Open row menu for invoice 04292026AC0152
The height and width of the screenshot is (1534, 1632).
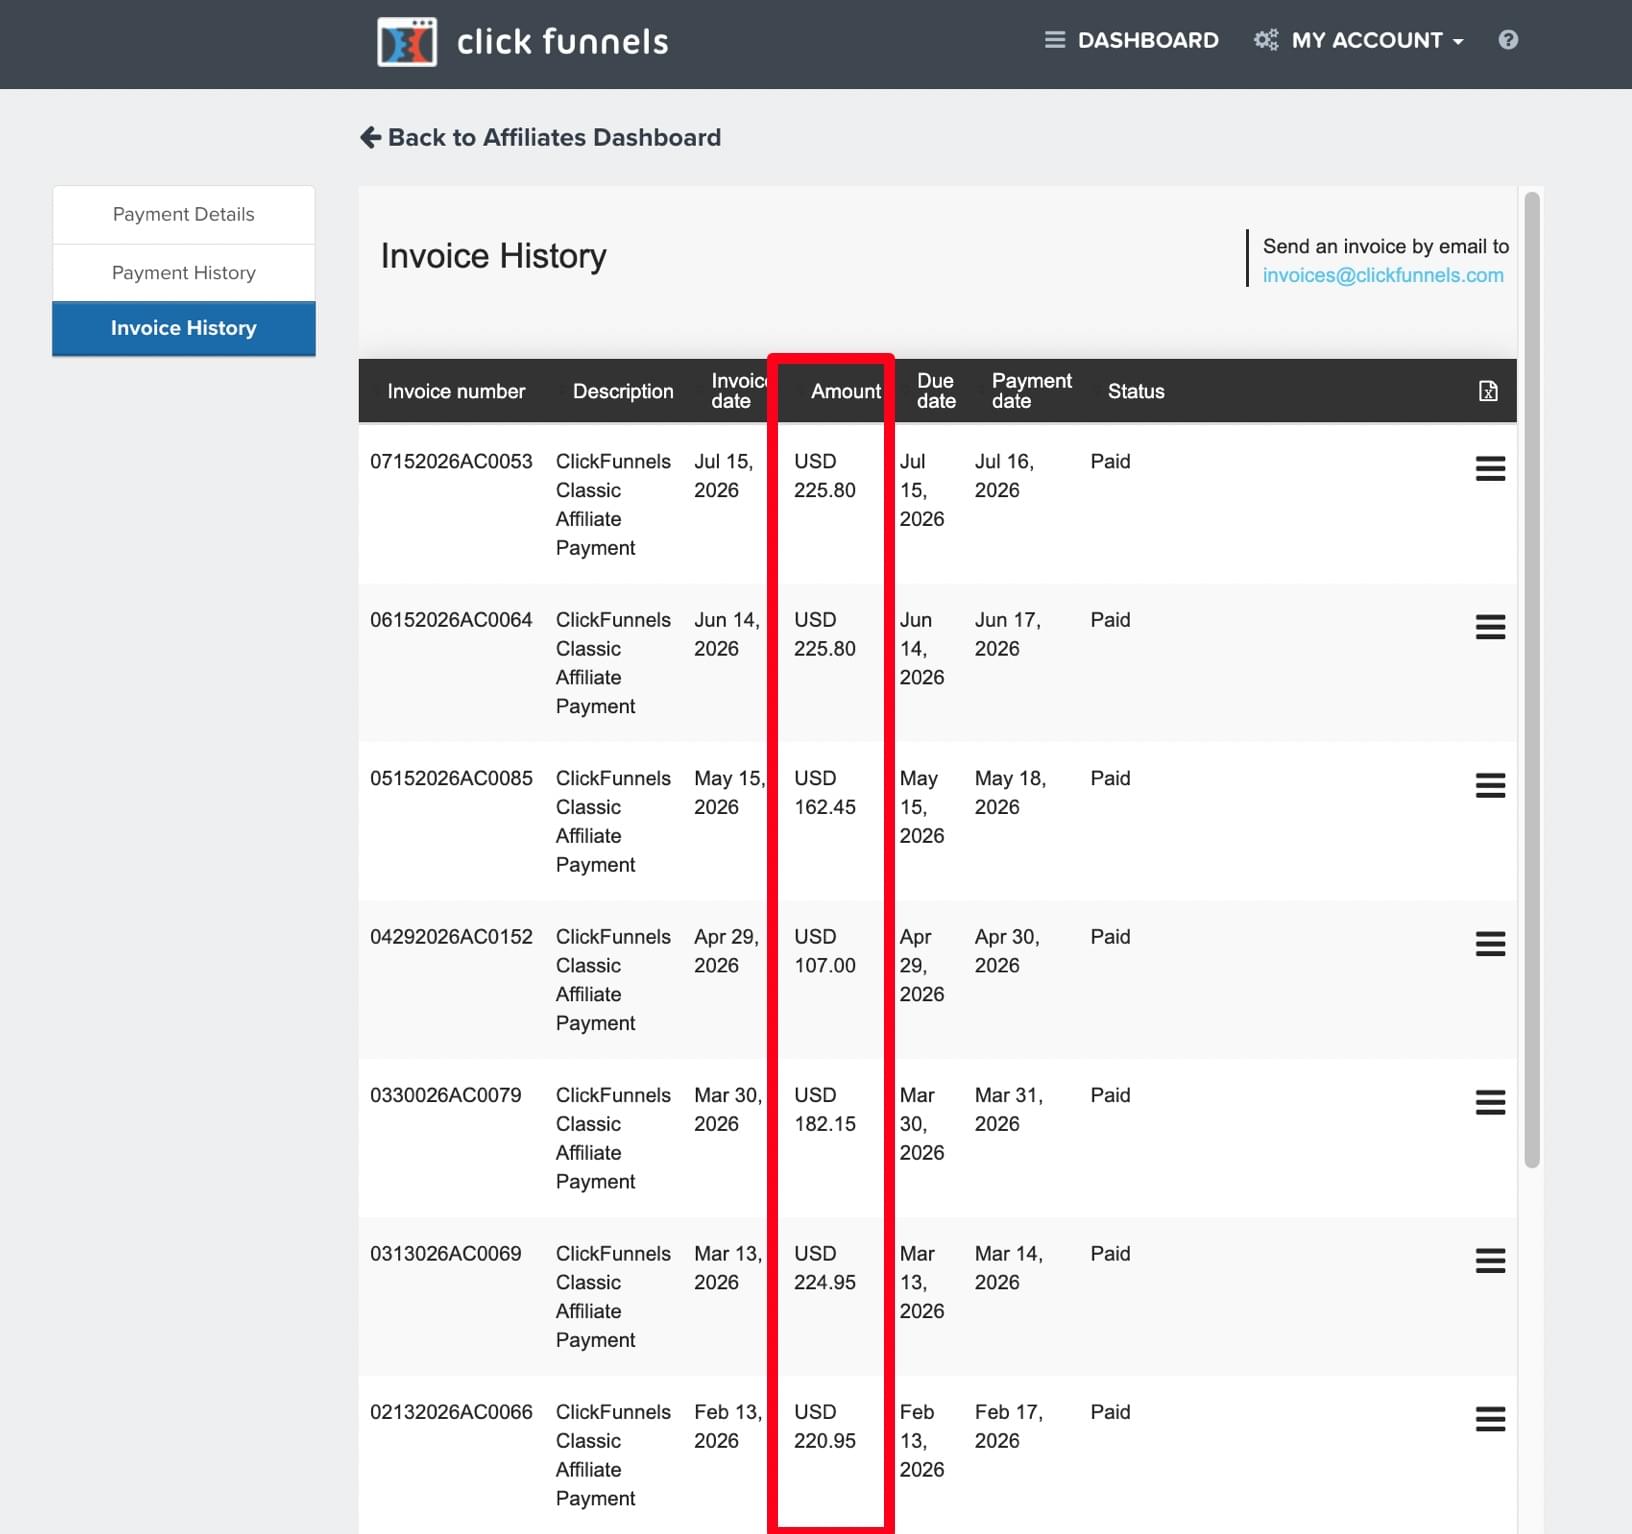click(1490, 944)
